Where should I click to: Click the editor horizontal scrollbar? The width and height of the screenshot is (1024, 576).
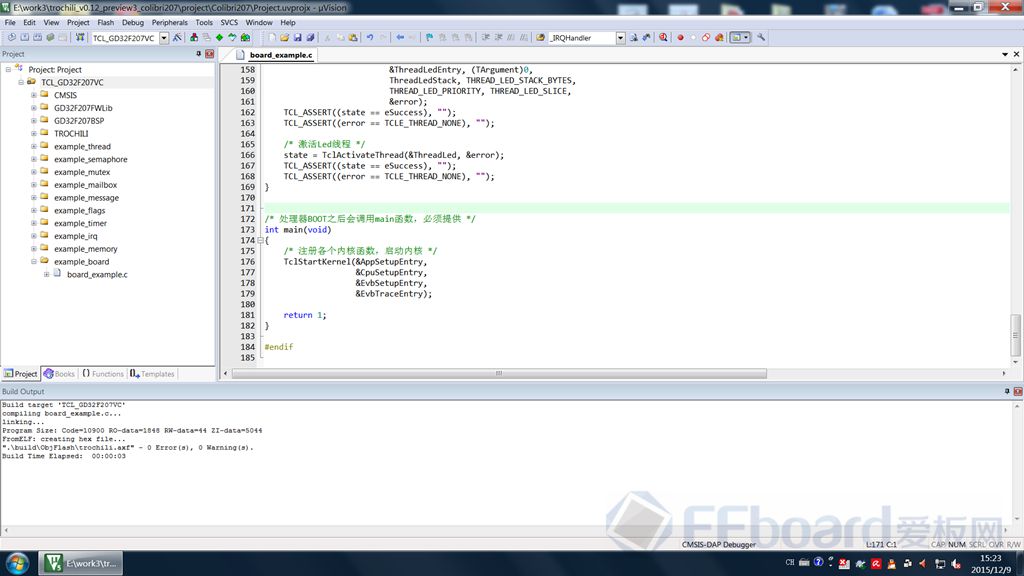click(x=500, y=373)
